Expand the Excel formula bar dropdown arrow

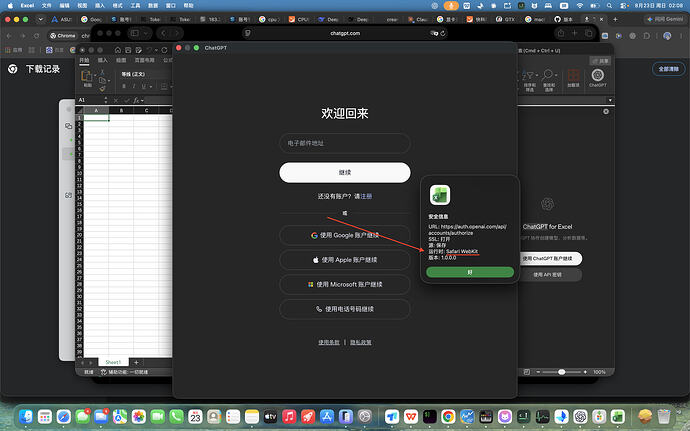pyautogui.click(x=610, y=100)
